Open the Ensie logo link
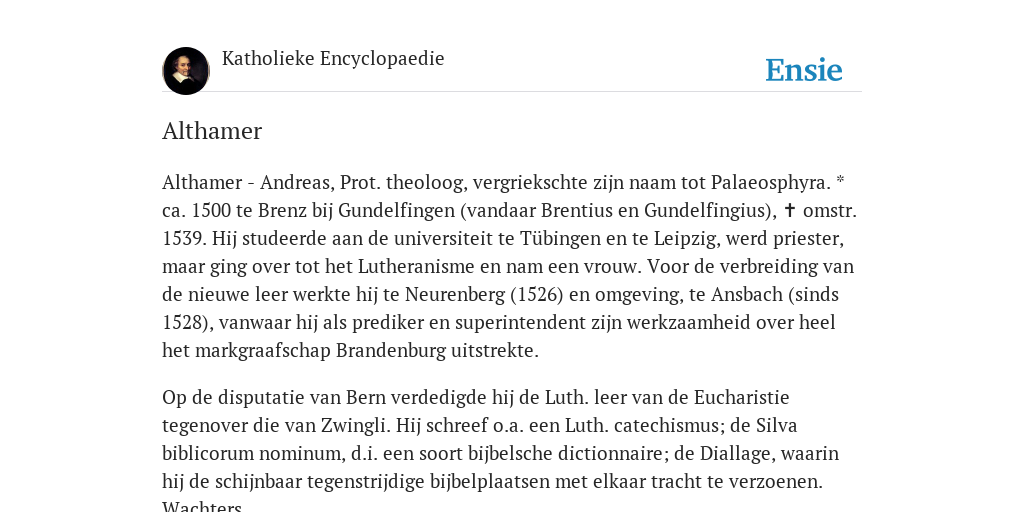This screenshot has height=512, width=1024. [x=804, y=70]
